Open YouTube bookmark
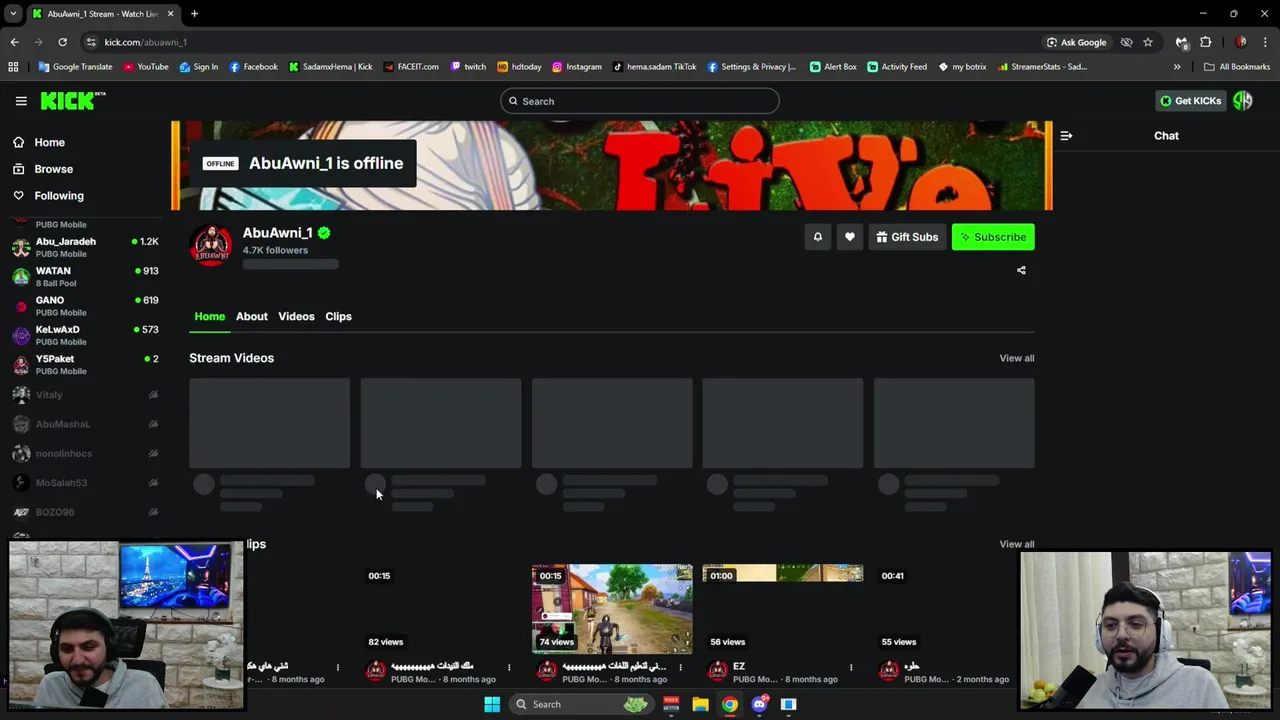 pyautogui.click(x=146, y=67)
